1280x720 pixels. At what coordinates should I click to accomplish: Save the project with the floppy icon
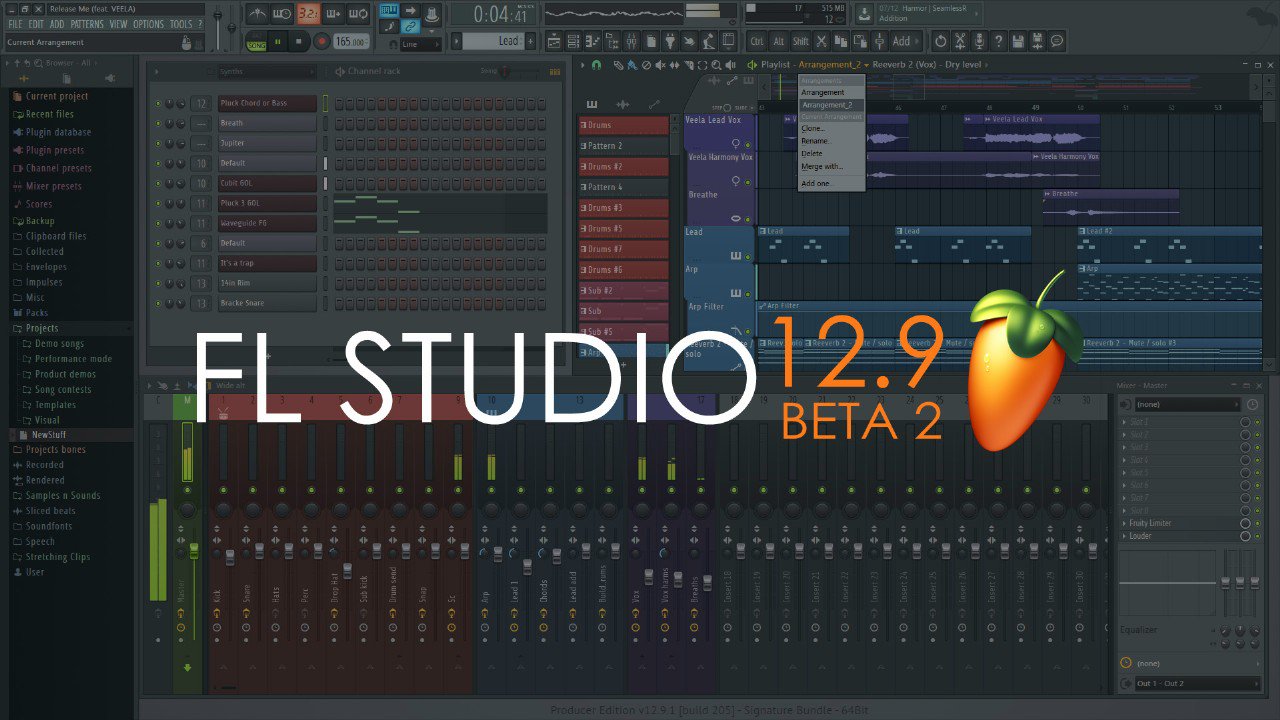pyautogui.click(x=1018, y=41)
